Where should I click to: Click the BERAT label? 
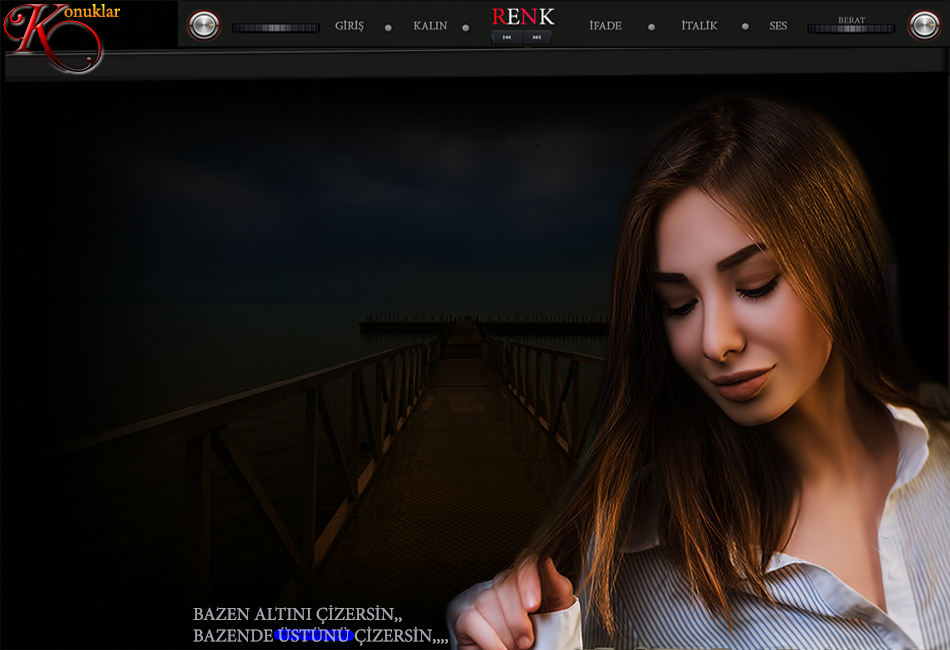click(x=852, y=19)
